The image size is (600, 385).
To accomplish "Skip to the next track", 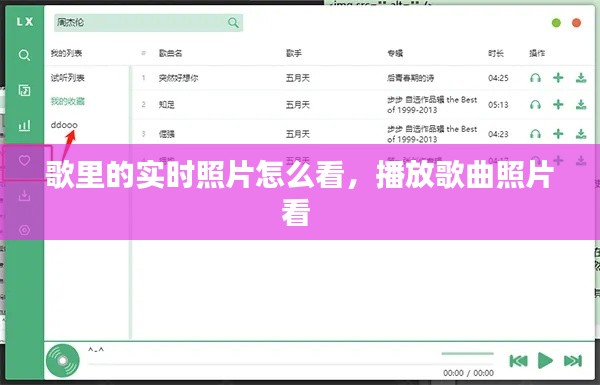I will pos(573,361).
